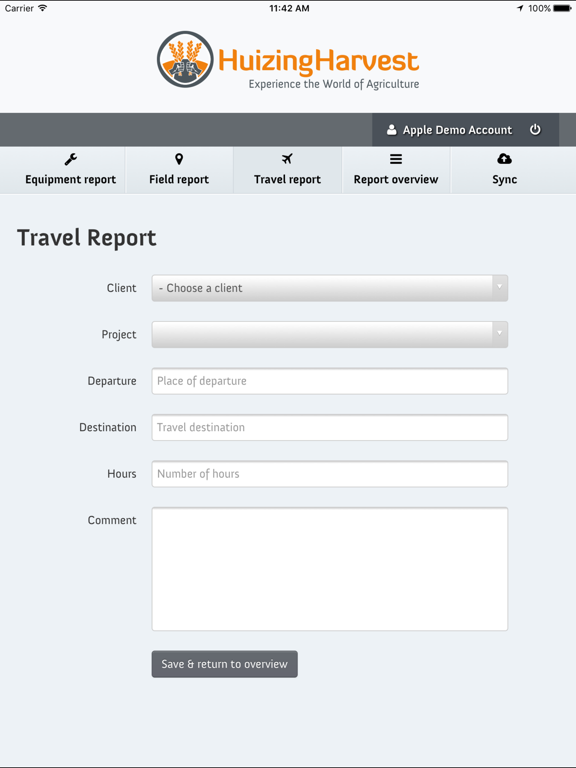Select the Field report tab label
Viewport: 576px width, 768px height.
pyautogui.click(x=179, y=180)
